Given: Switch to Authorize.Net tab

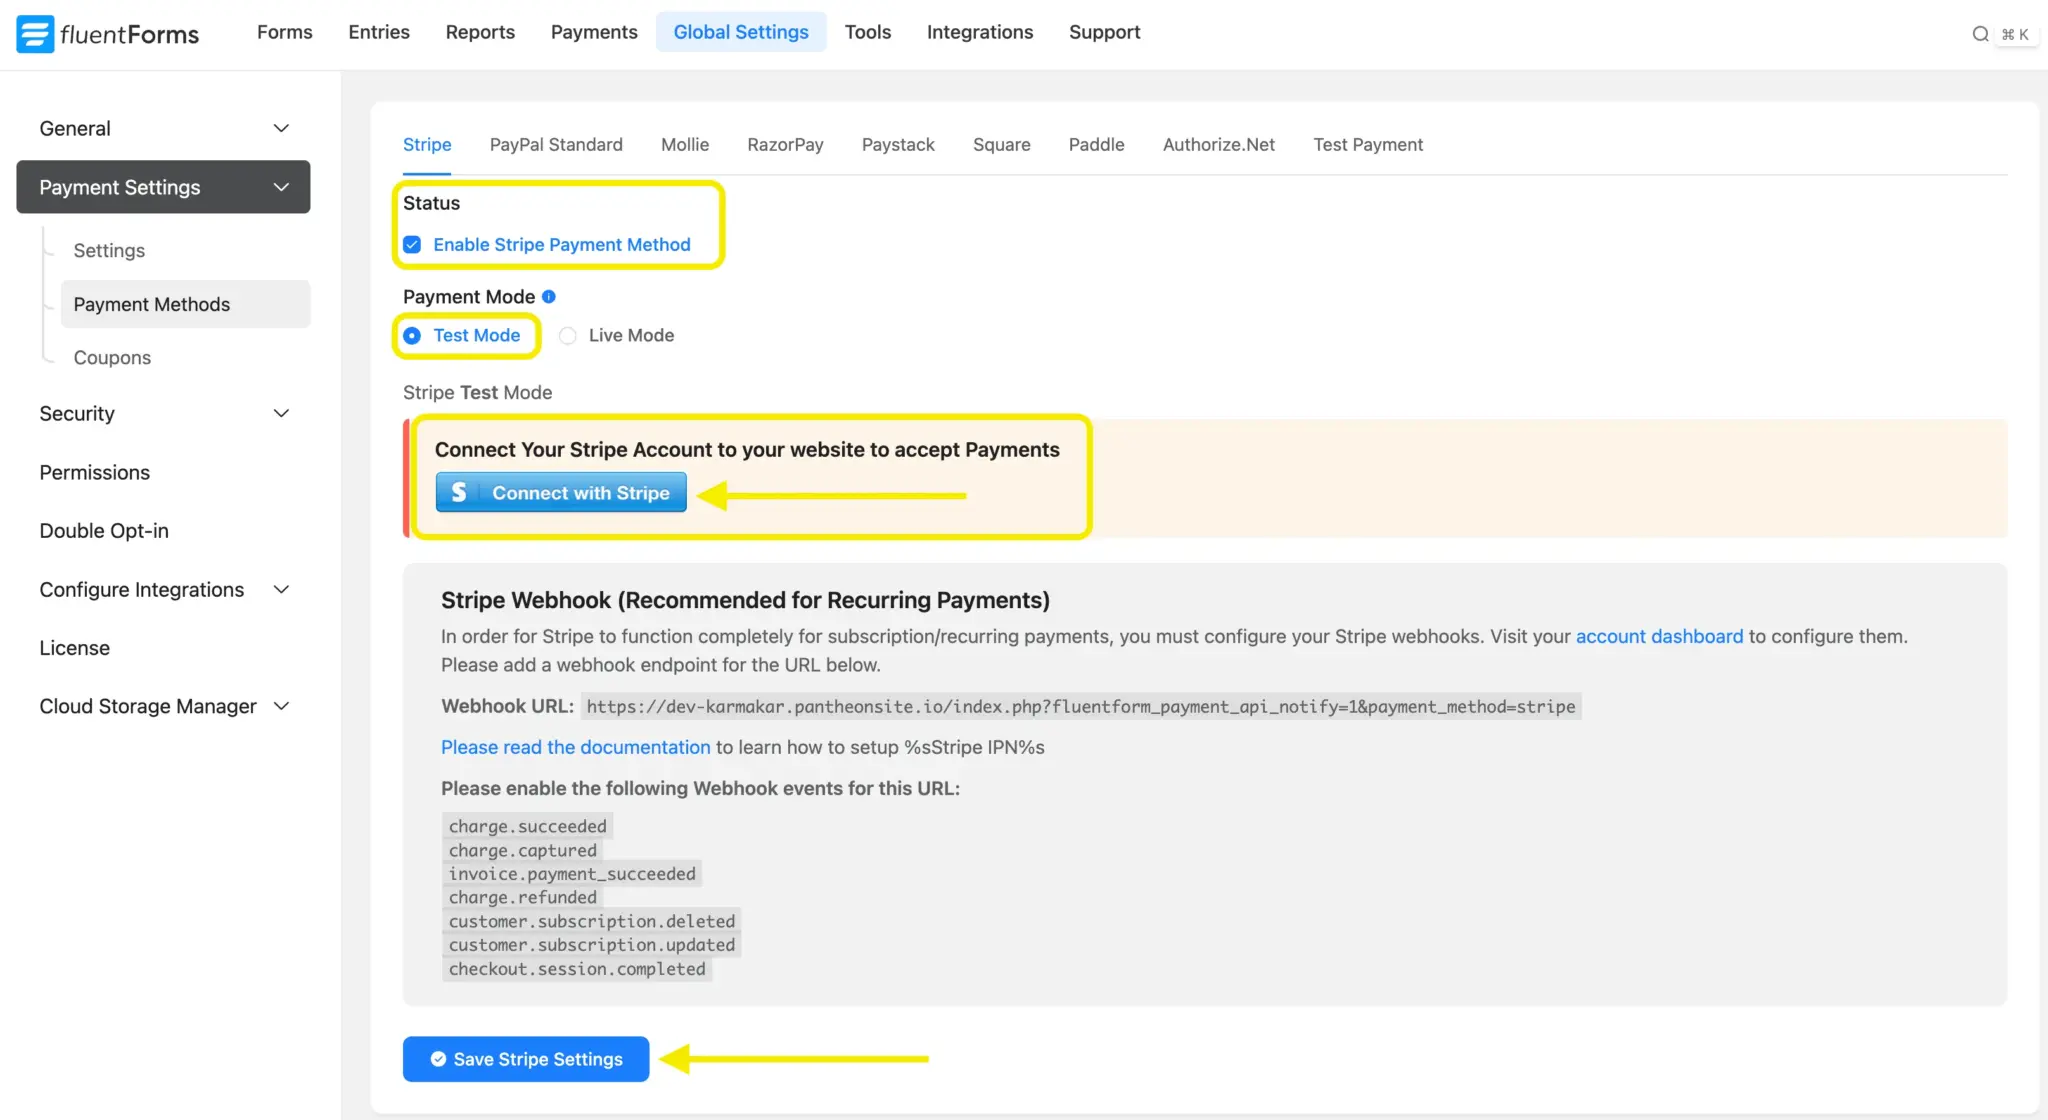Looking at the screenshot, I should click(1218, 145).
